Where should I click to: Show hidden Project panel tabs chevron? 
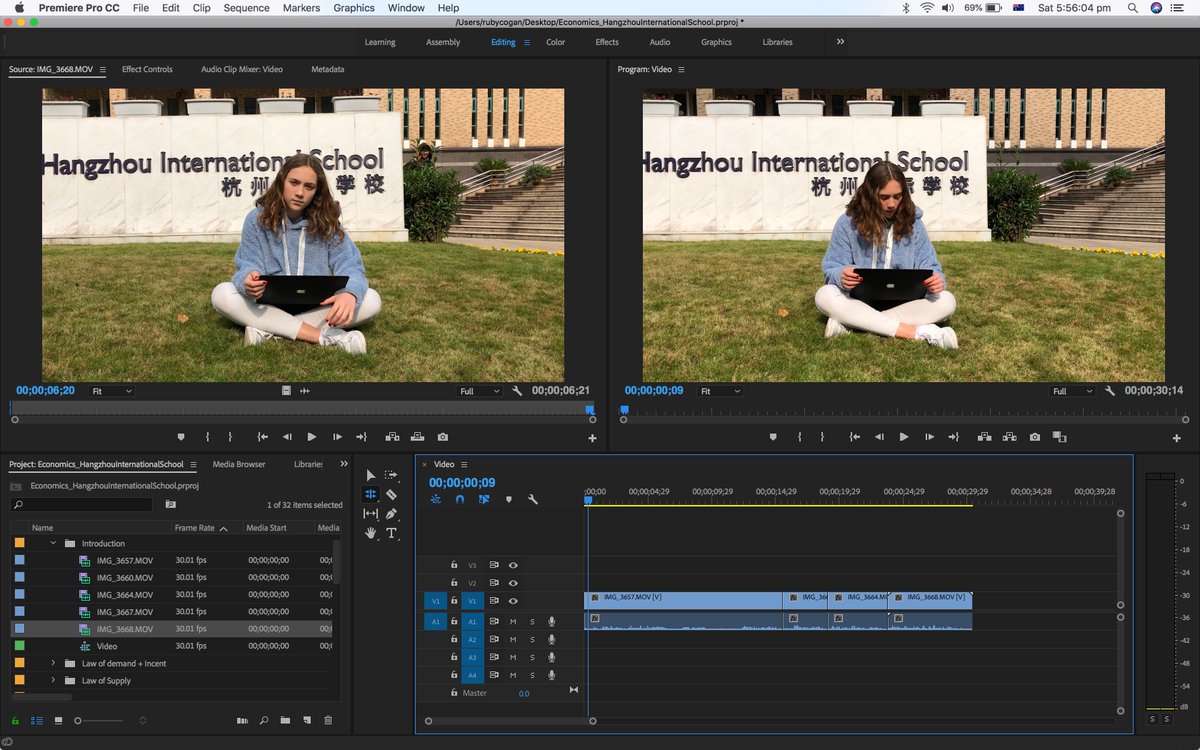click(x=344, y=464)
